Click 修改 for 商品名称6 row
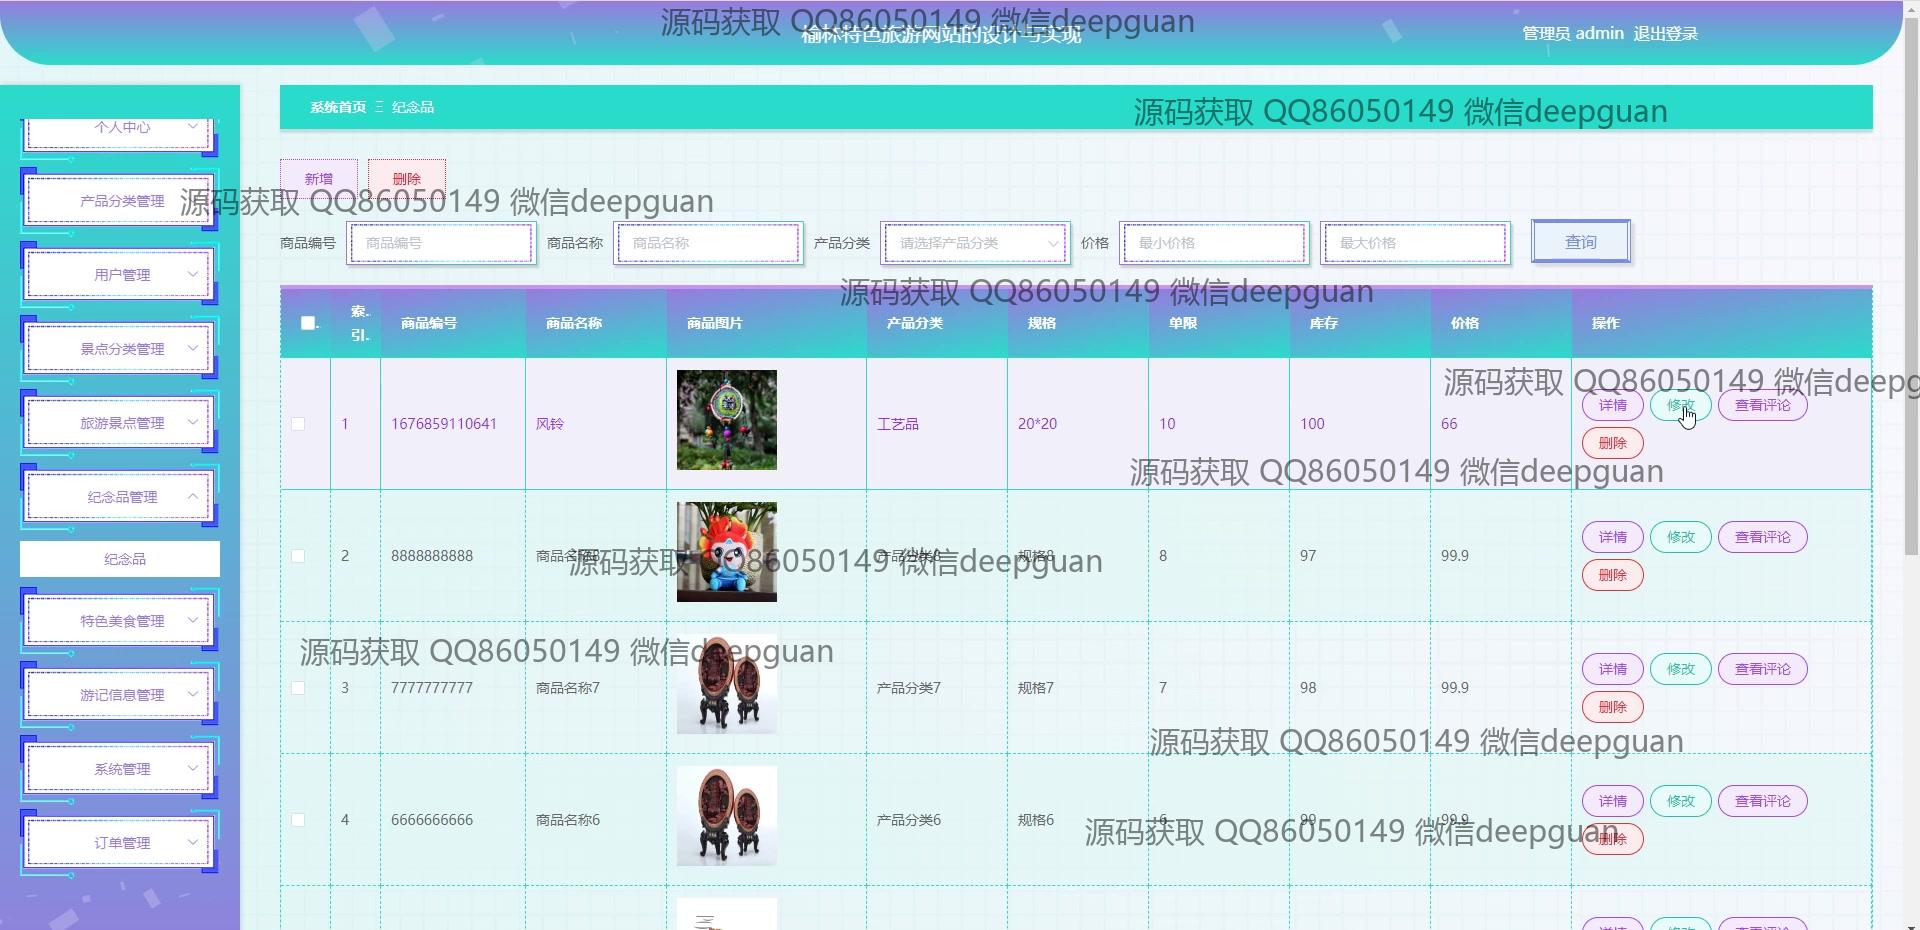This screenshot has width=1920, height=930. (1681, 801)
